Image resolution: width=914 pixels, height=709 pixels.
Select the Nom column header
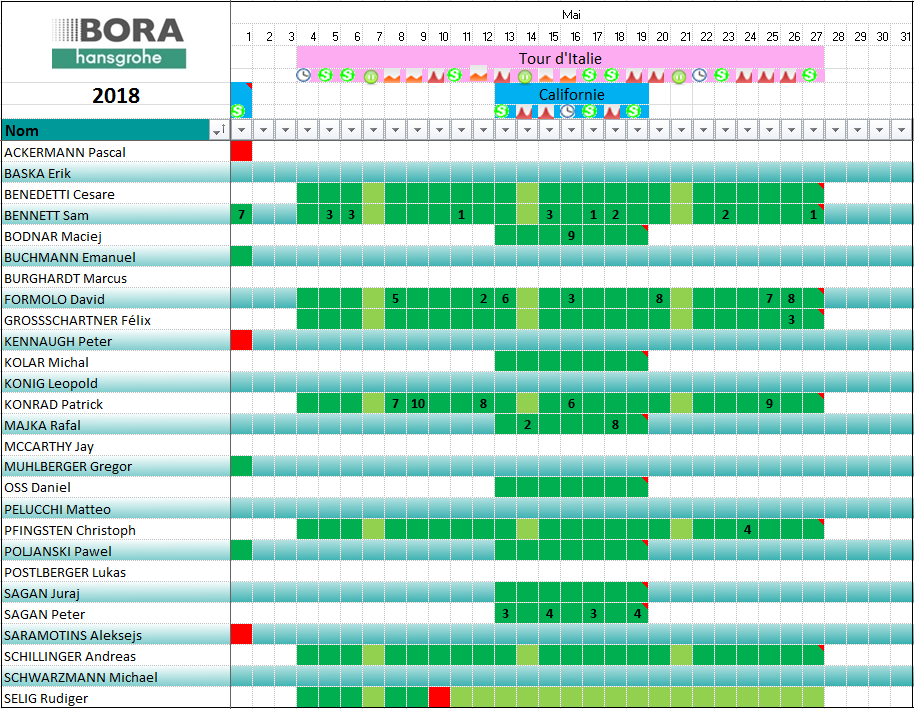coord(106,130)
